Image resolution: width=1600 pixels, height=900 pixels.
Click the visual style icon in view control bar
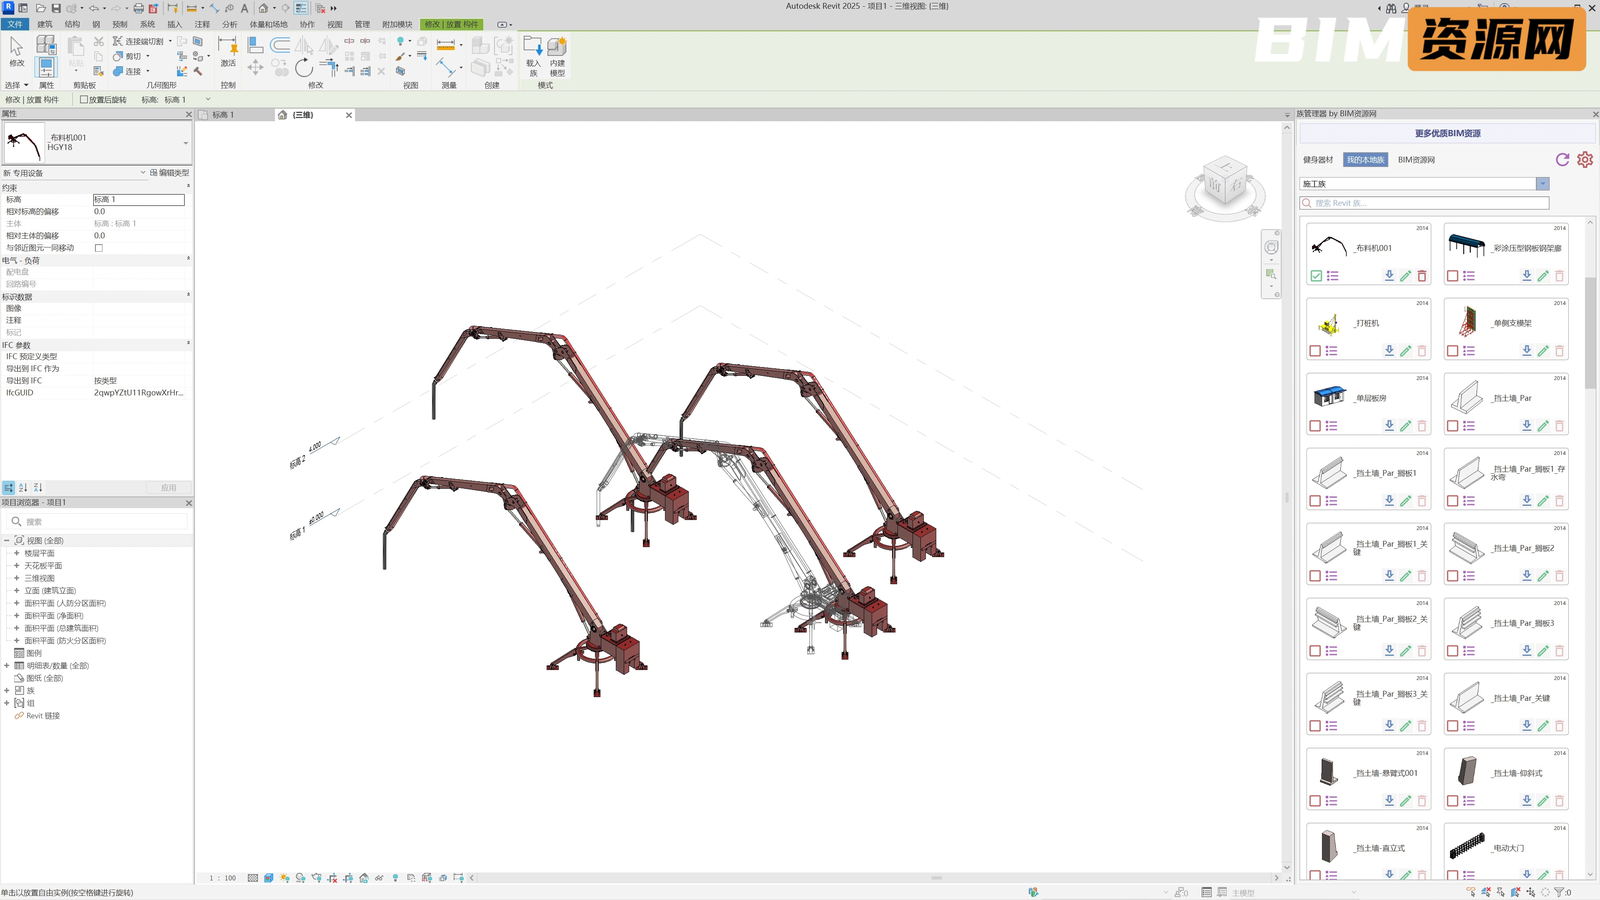pyautogui.click(x=268, y=878)
